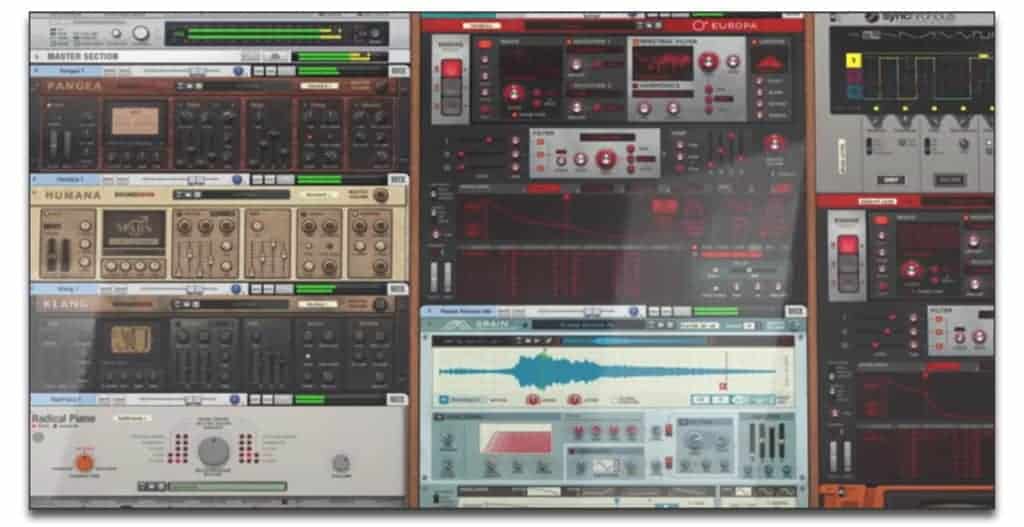This screenshot has height=527, width=1024.
Task: Click Europa's red master volume knob
Action: point(775,144)
